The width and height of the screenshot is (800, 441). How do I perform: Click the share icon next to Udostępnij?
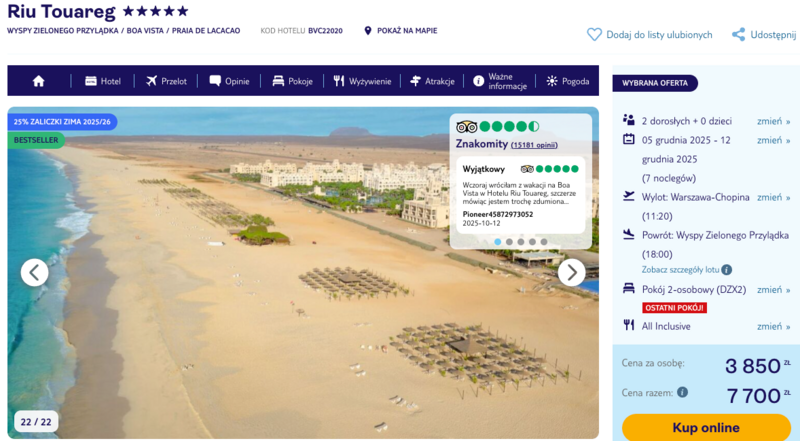pyautogui.click(x=738, y=34)
